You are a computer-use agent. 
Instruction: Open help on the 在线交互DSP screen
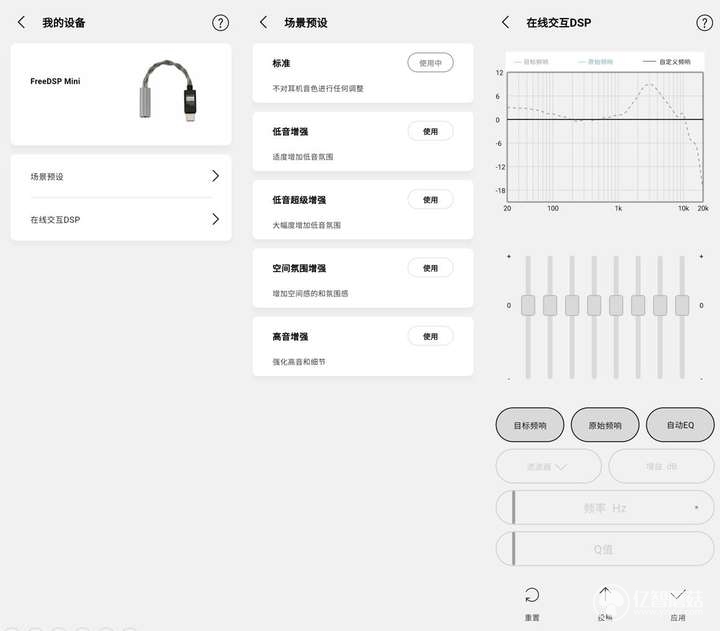point(704,23)
